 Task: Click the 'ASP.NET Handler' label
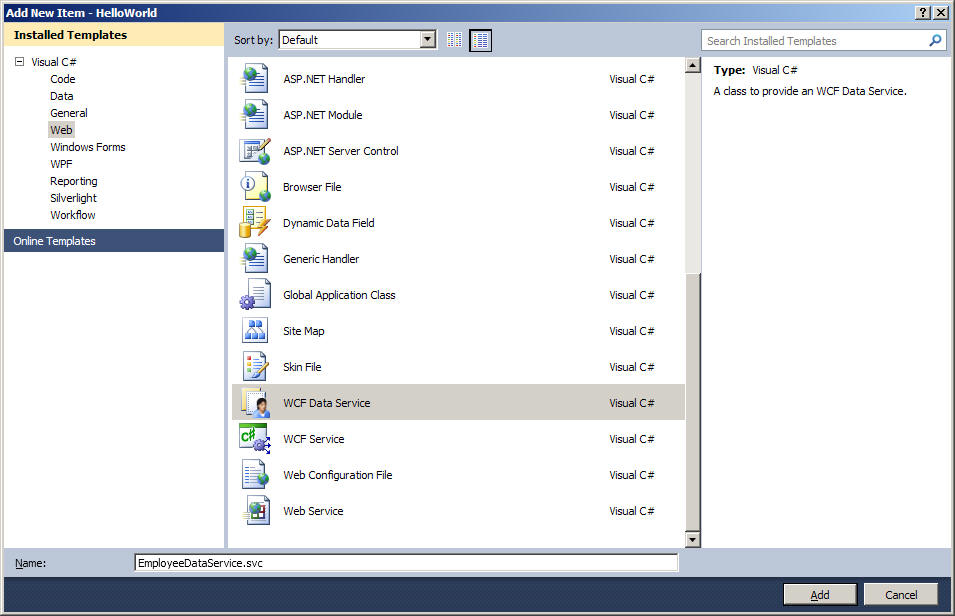324,79
